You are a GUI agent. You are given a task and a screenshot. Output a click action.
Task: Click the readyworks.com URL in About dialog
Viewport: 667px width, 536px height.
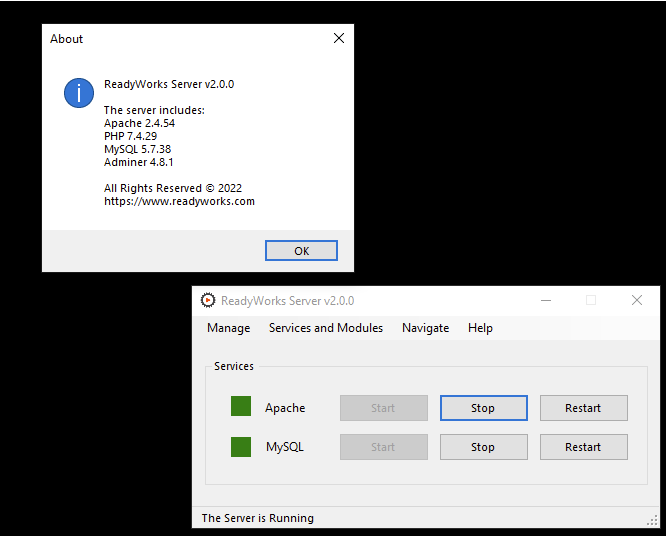179,201
